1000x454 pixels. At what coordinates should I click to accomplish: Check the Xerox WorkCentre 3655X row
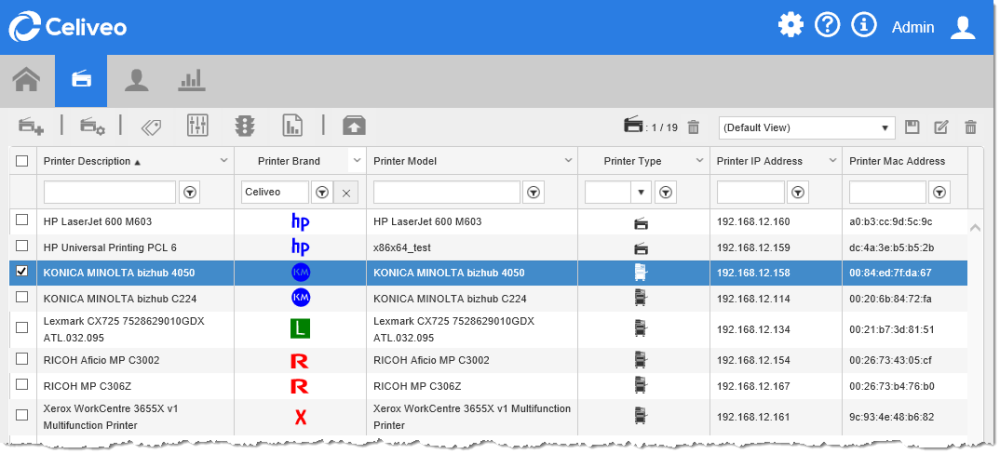22,415
